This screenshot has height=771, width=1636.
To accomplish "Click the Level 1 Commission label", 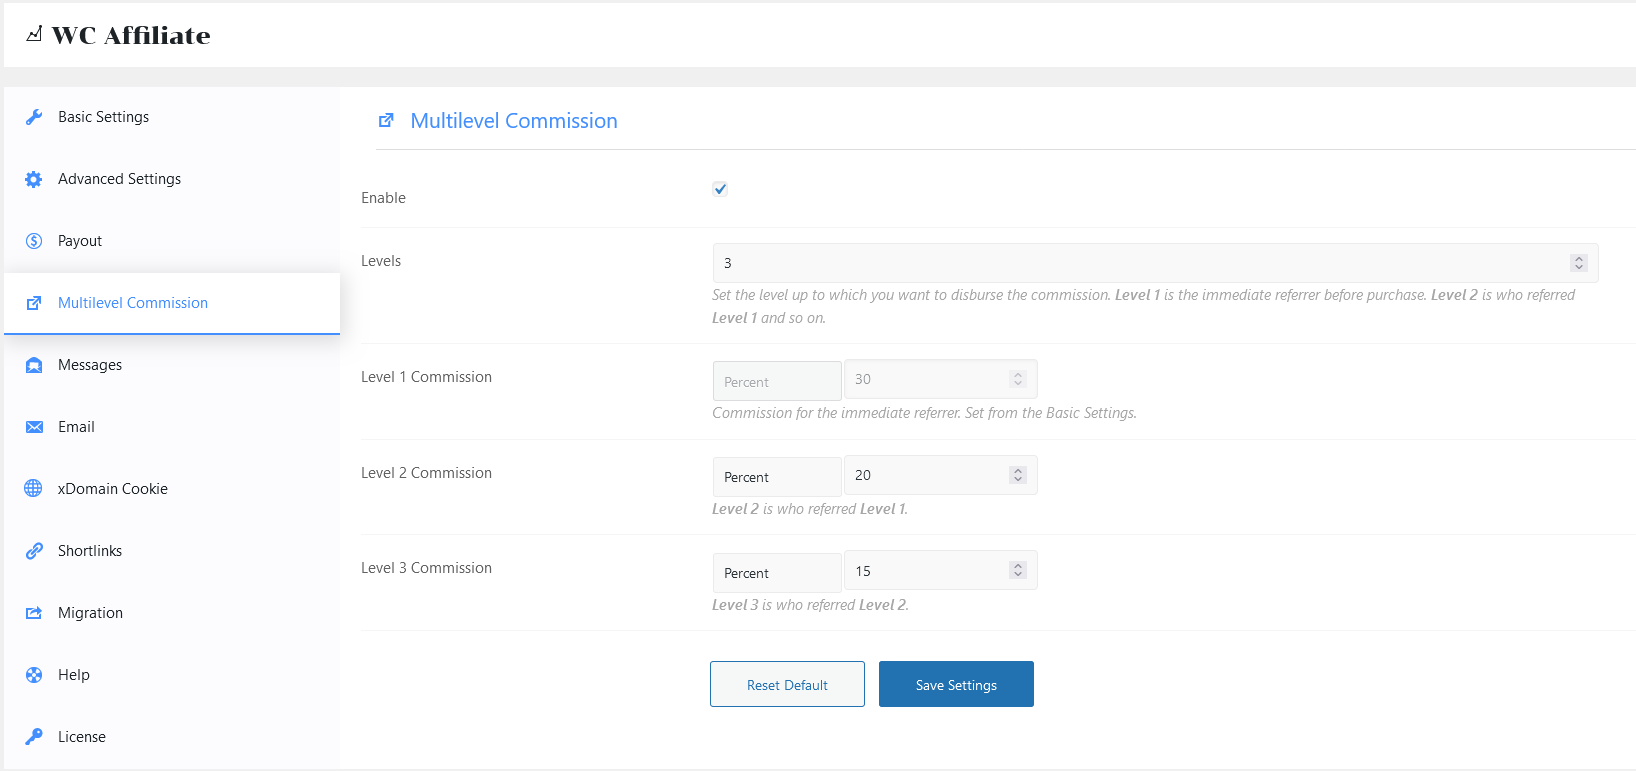I will pos(426,377).
